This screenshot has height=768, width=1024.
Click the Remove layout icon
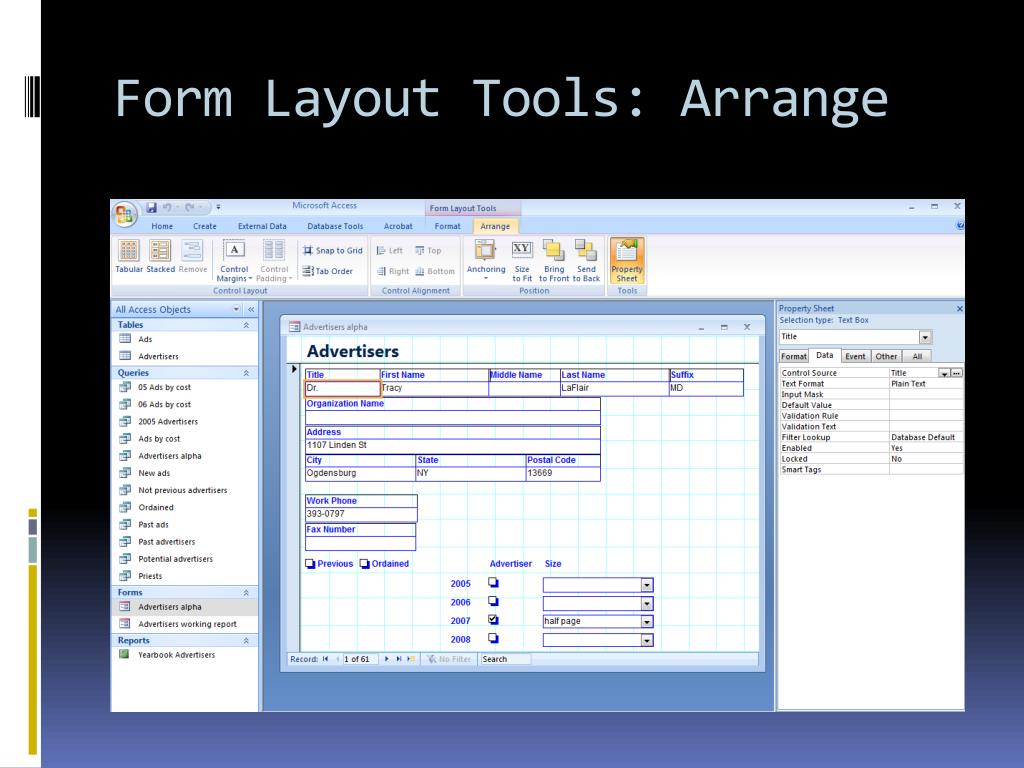point(193,257)
